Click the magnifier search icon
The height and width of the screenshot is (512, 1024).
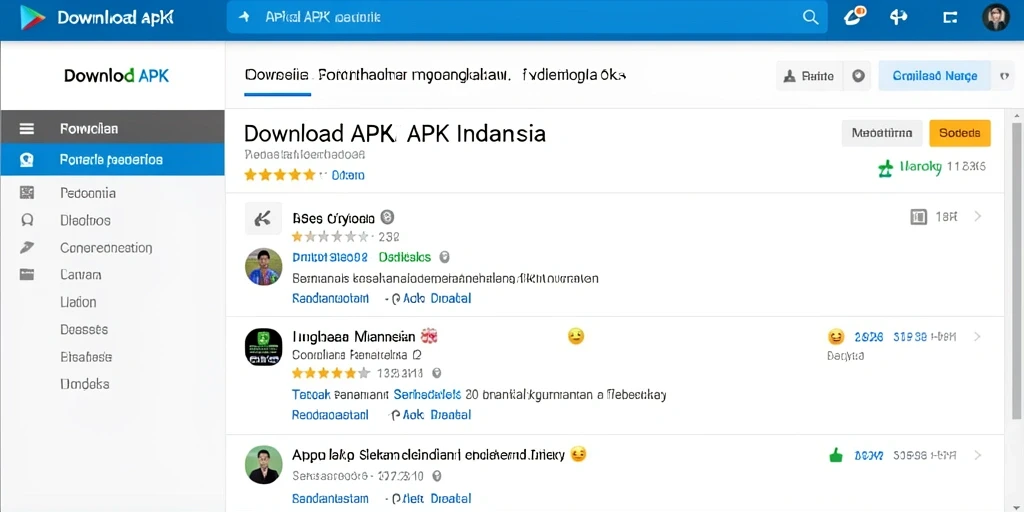click(810, 18)
